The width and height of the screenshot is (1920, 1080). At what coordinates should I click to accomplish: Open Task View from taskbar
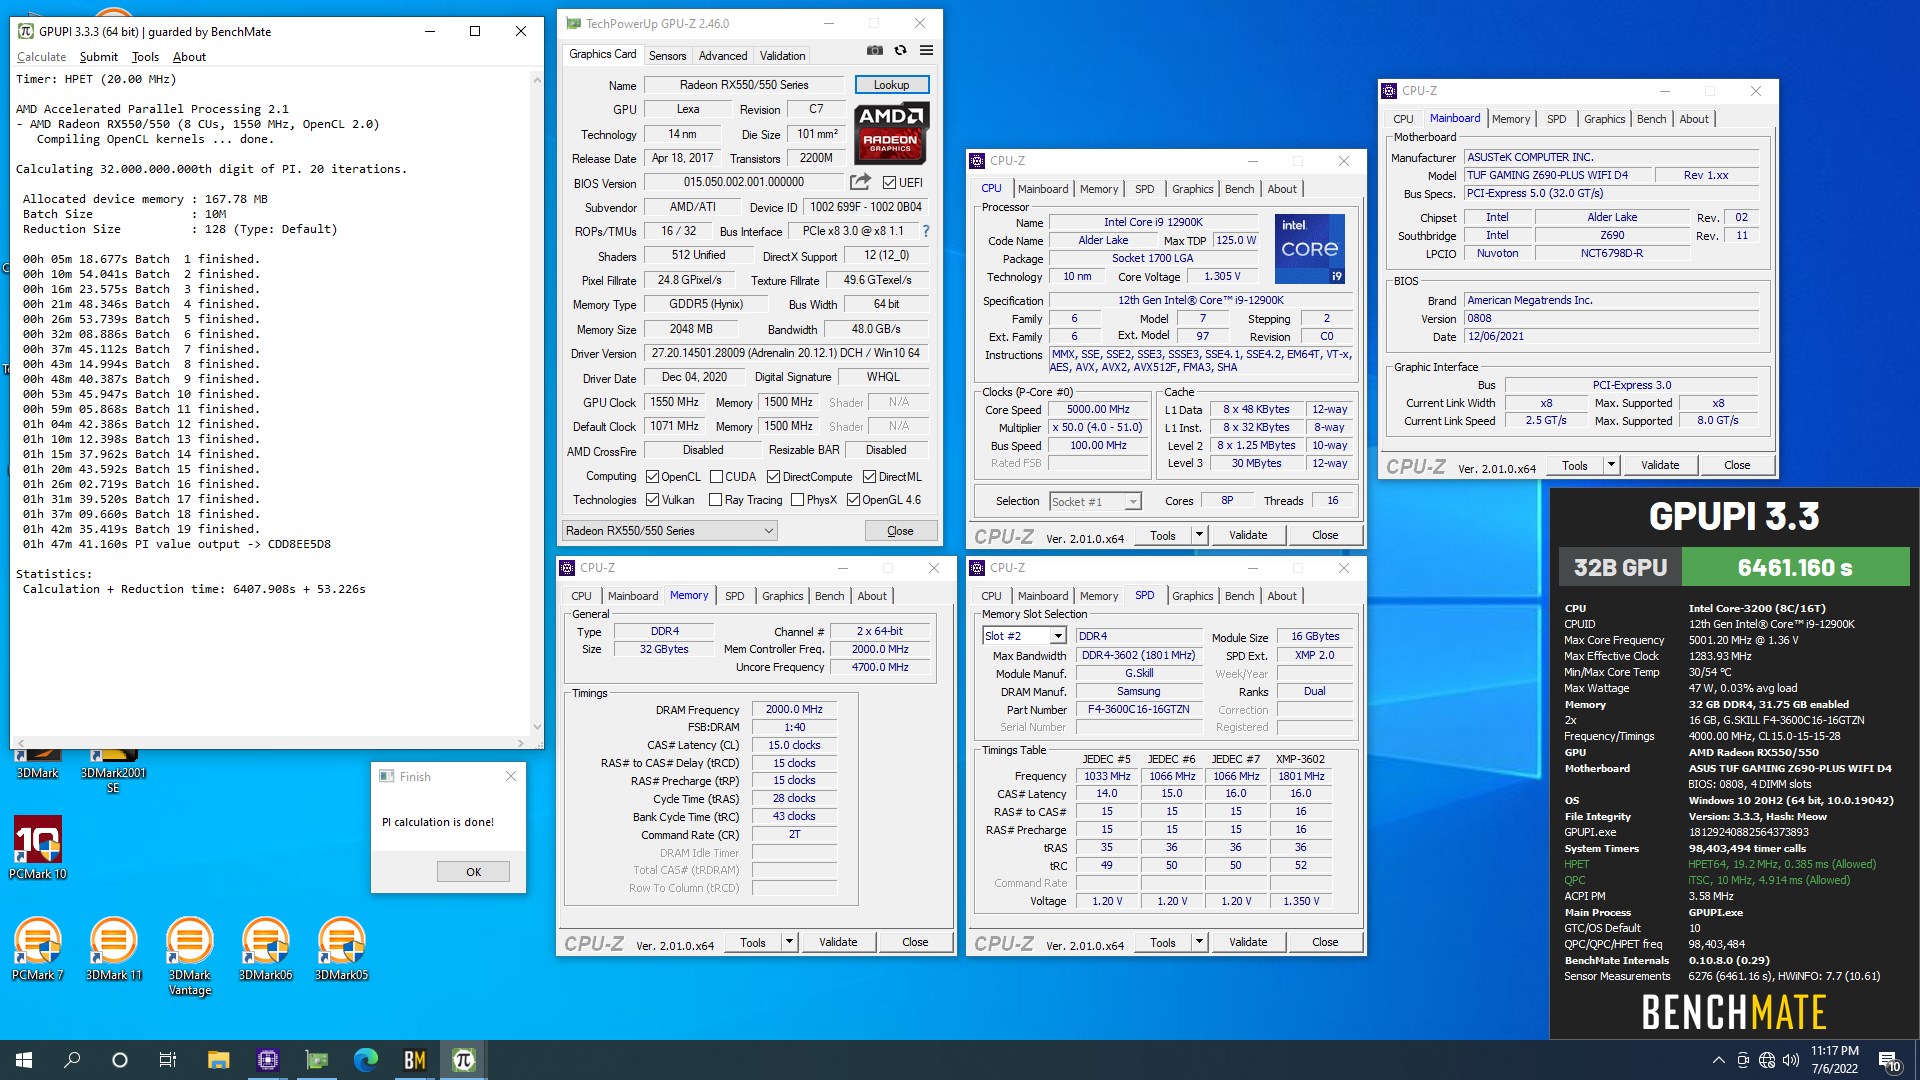(168, 1060)
